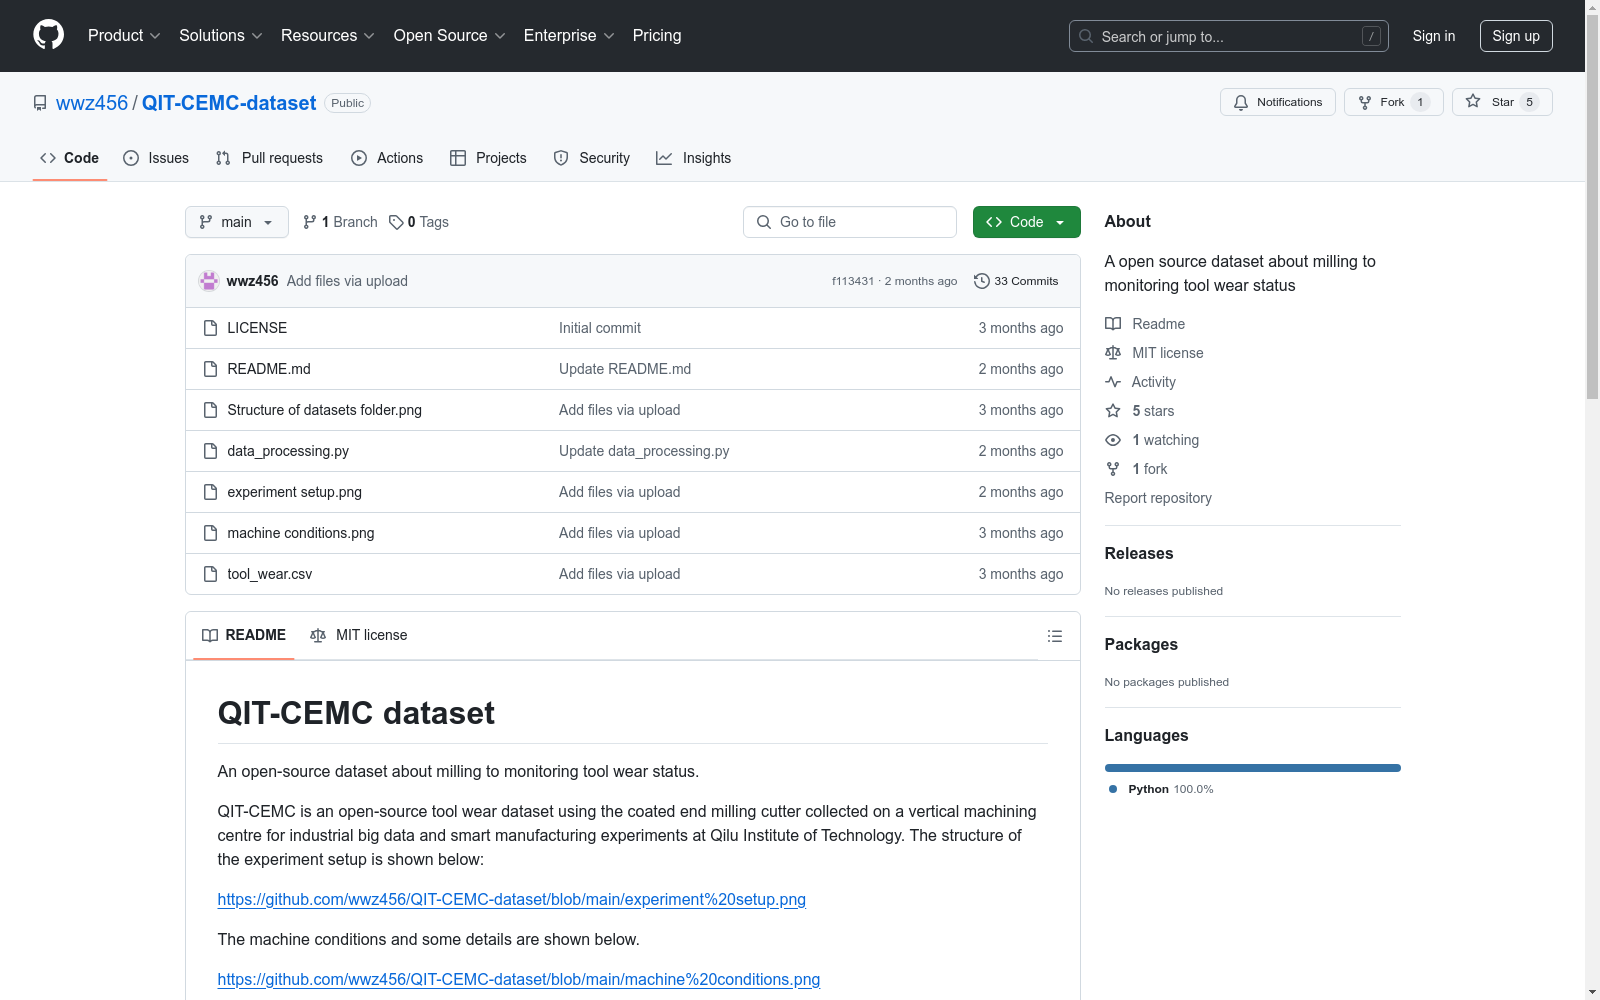Open the Insights tab
Screen dimensions: 1600x1000
coord(693,158)
